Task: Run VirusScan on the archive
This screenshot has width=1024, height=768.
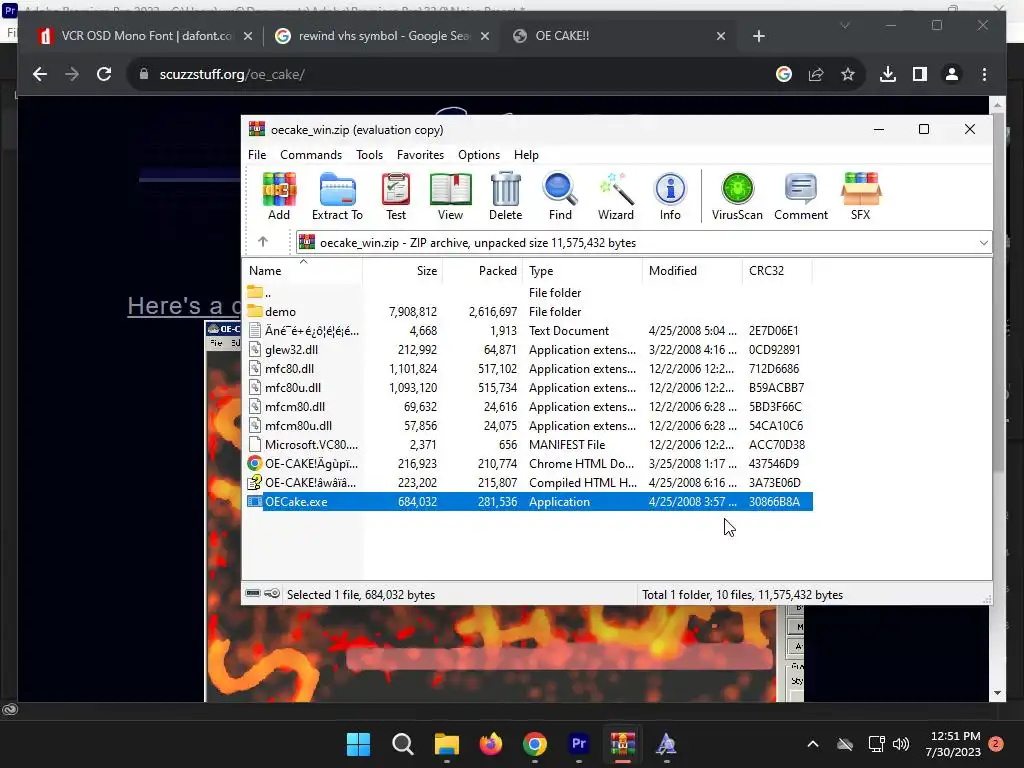Action: [737, 196]
